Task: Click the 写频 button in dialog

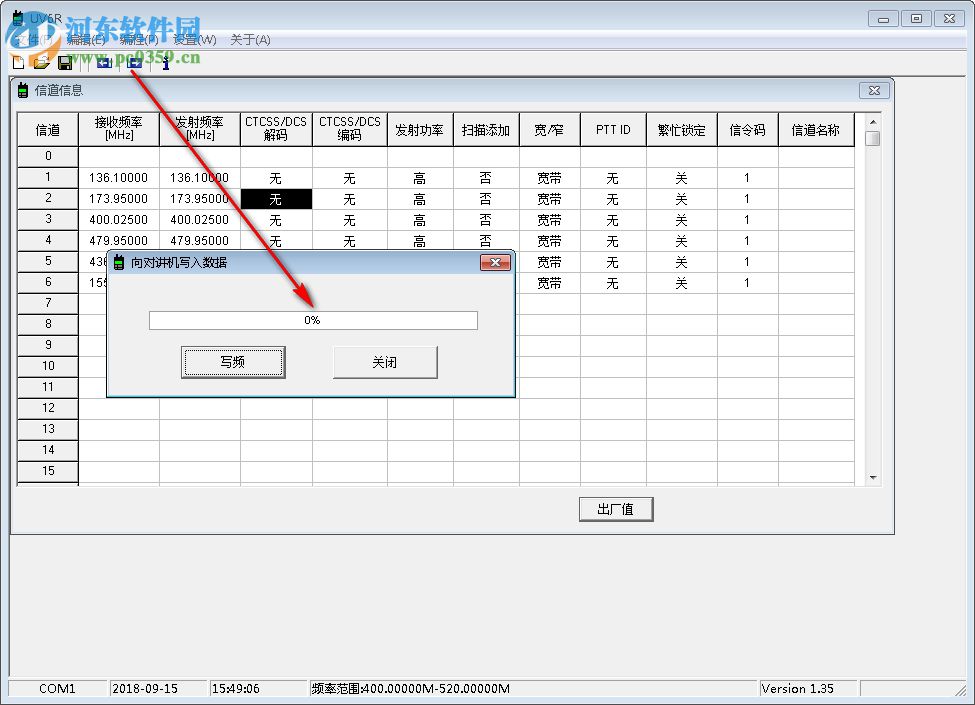Action: [233, 362]
